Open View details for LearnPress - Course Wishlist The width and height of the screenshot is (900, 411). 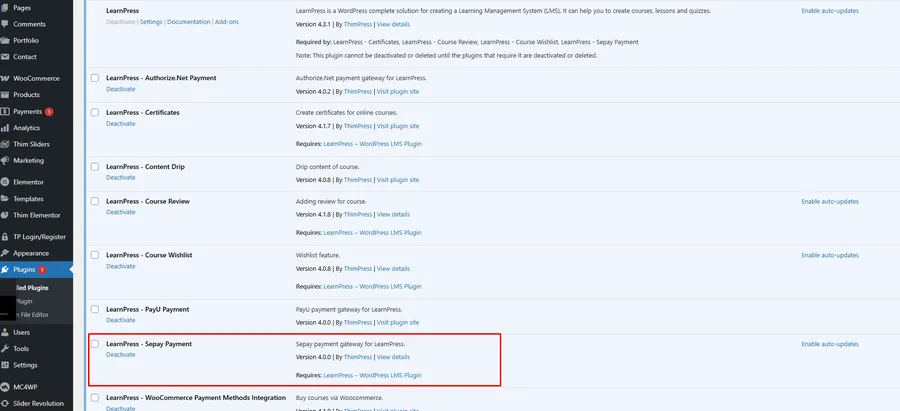pyautogui.click(x=393, y=268)
